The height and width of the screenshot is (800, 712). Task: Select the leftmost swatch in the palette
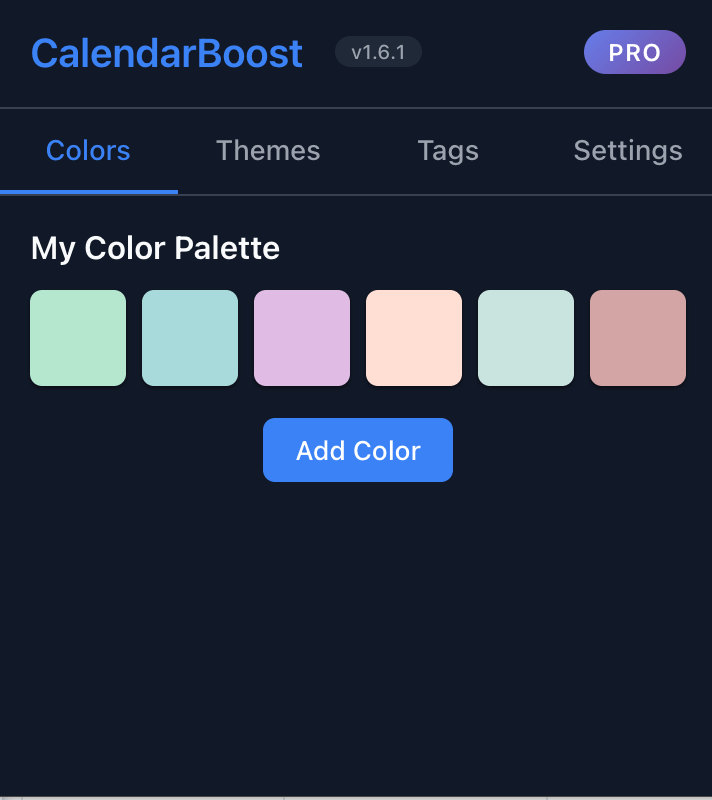78,337
